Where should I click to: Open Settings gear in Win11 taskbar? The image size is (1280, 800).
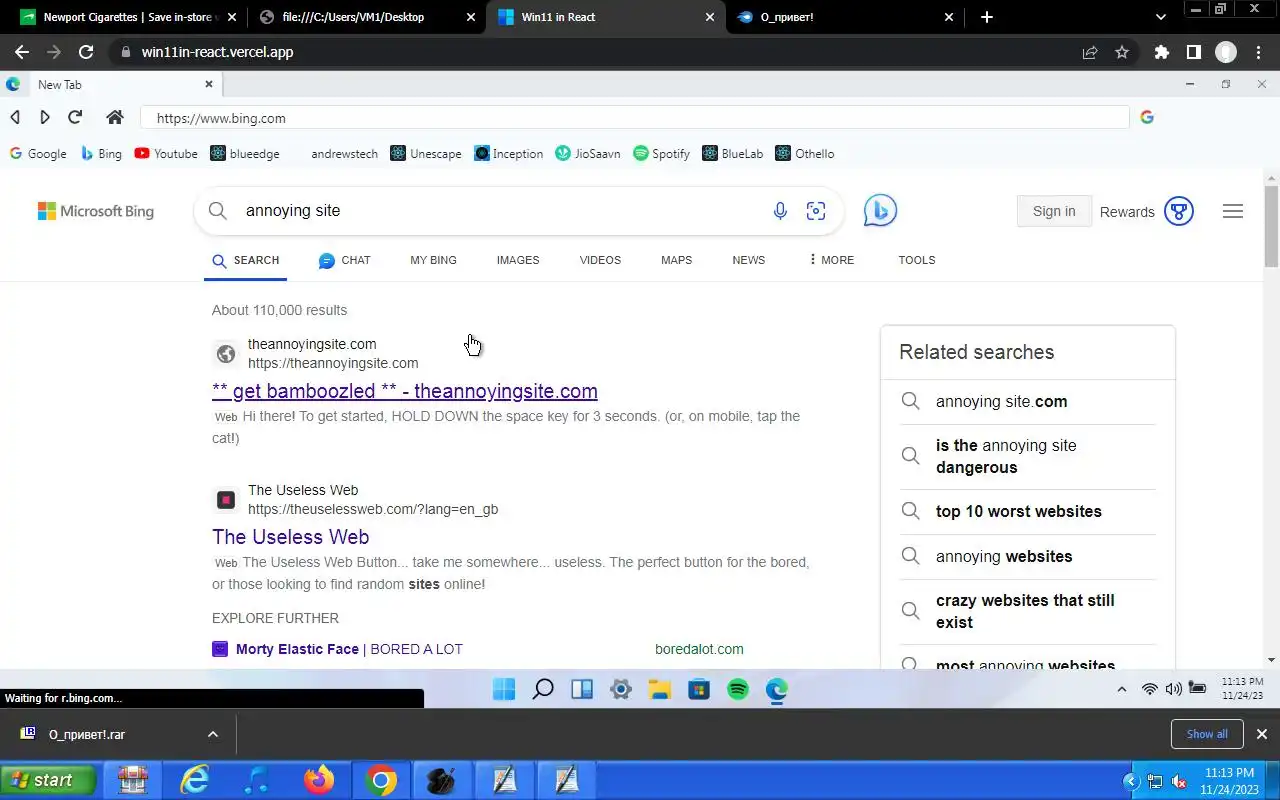tap(621, 689)
